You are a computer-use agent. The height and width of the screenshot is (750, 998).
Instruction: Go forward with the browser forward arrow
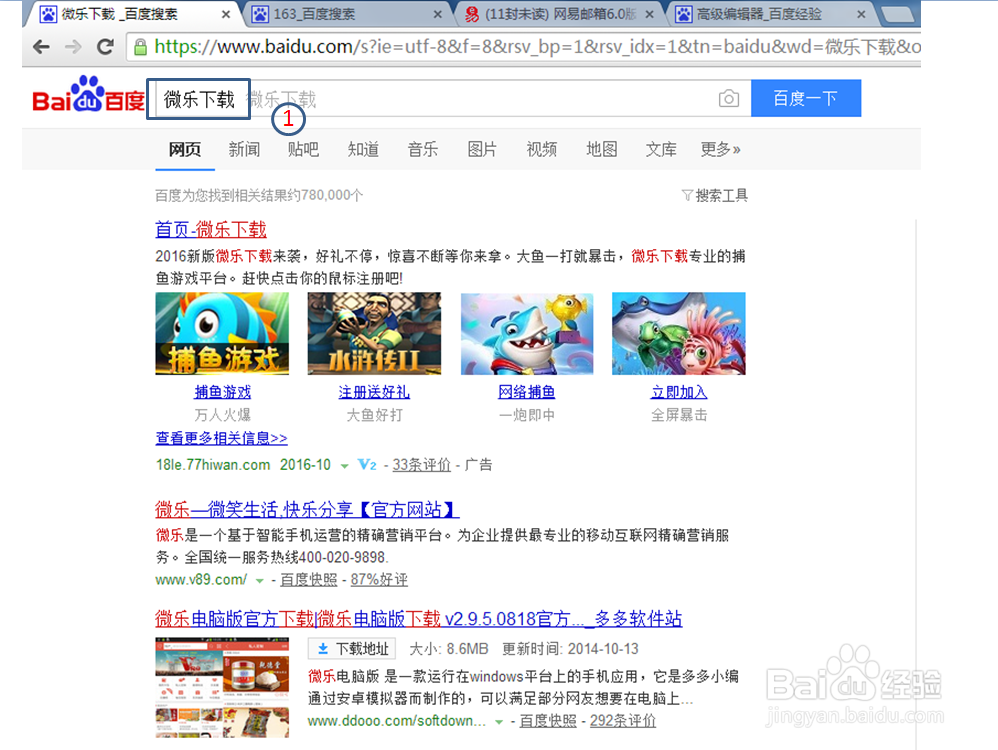(73, 46)
